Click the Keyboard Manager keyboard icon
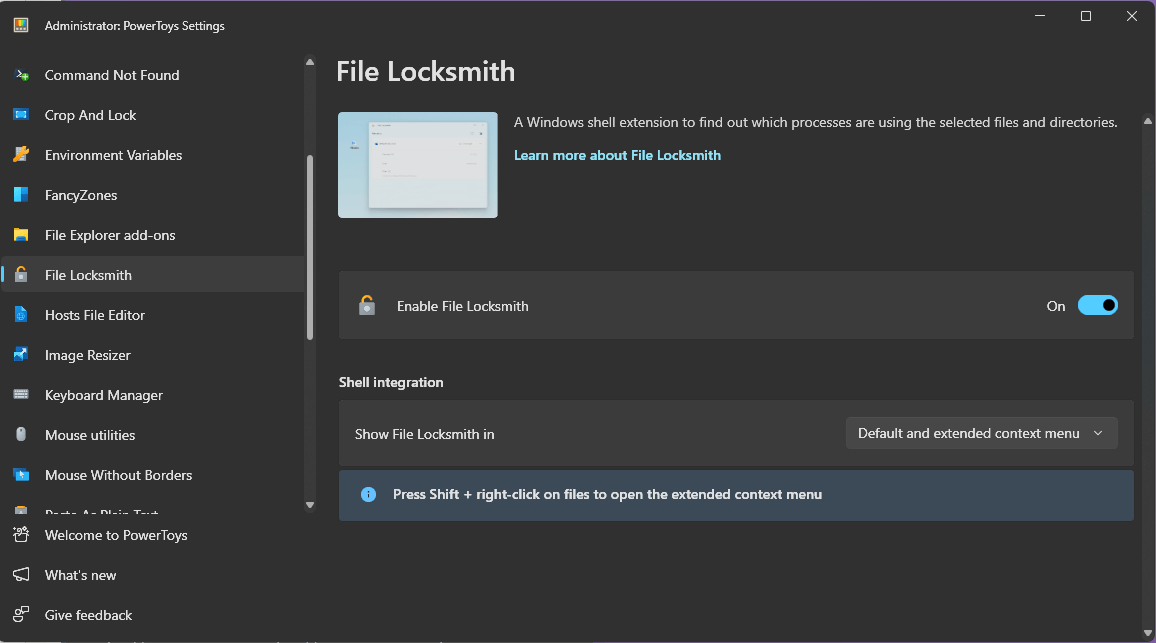This screenshot has height=643, width=1156. point(21,395)
